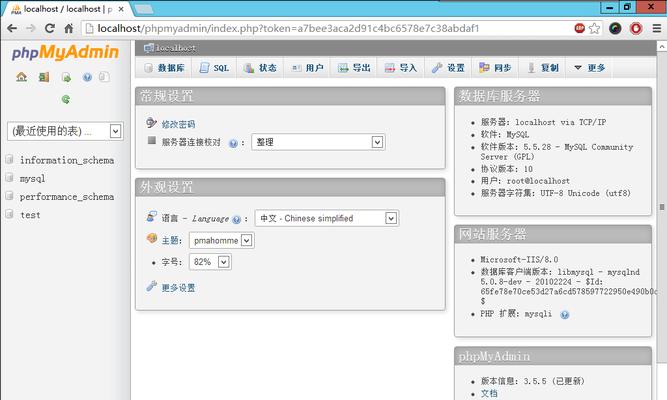Click the 更多设置 link
667x400 pixels.
click(178, 288)
